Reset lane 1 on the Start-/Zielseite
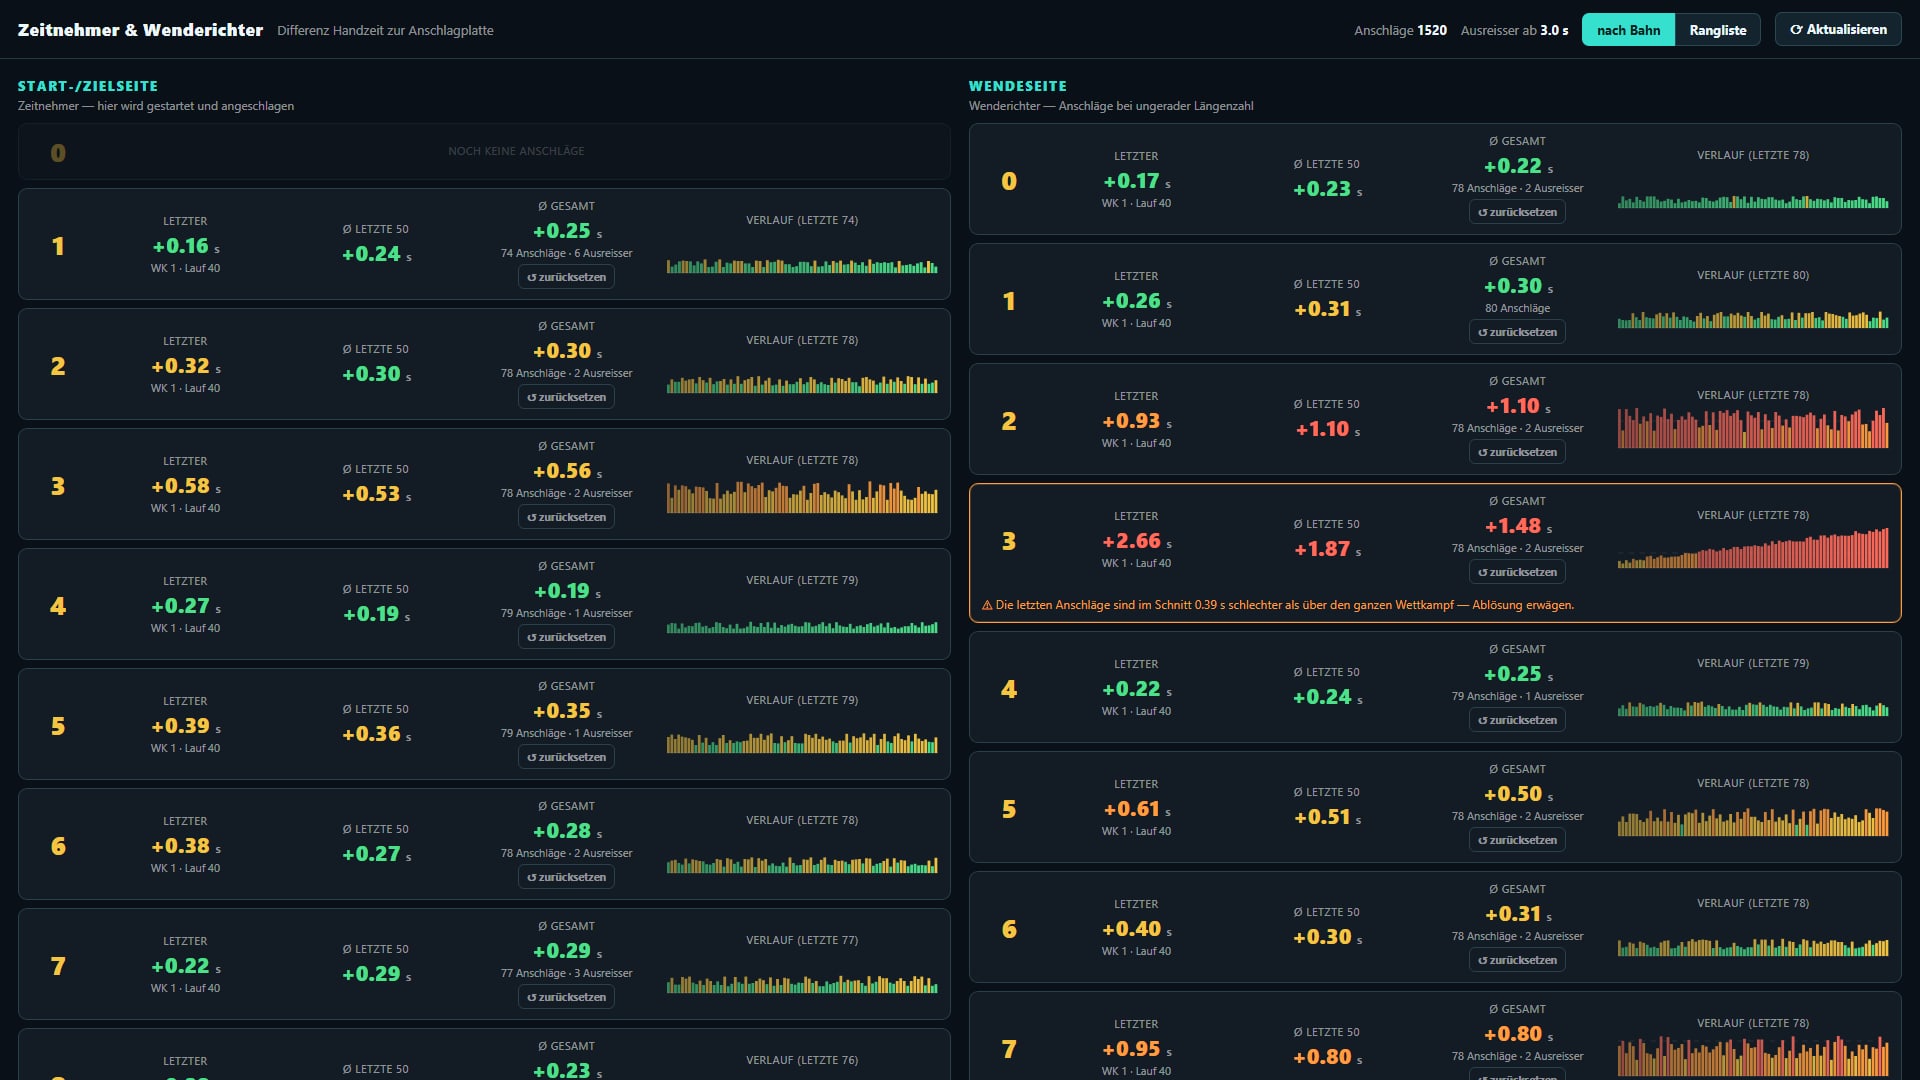 pos(566,277)
